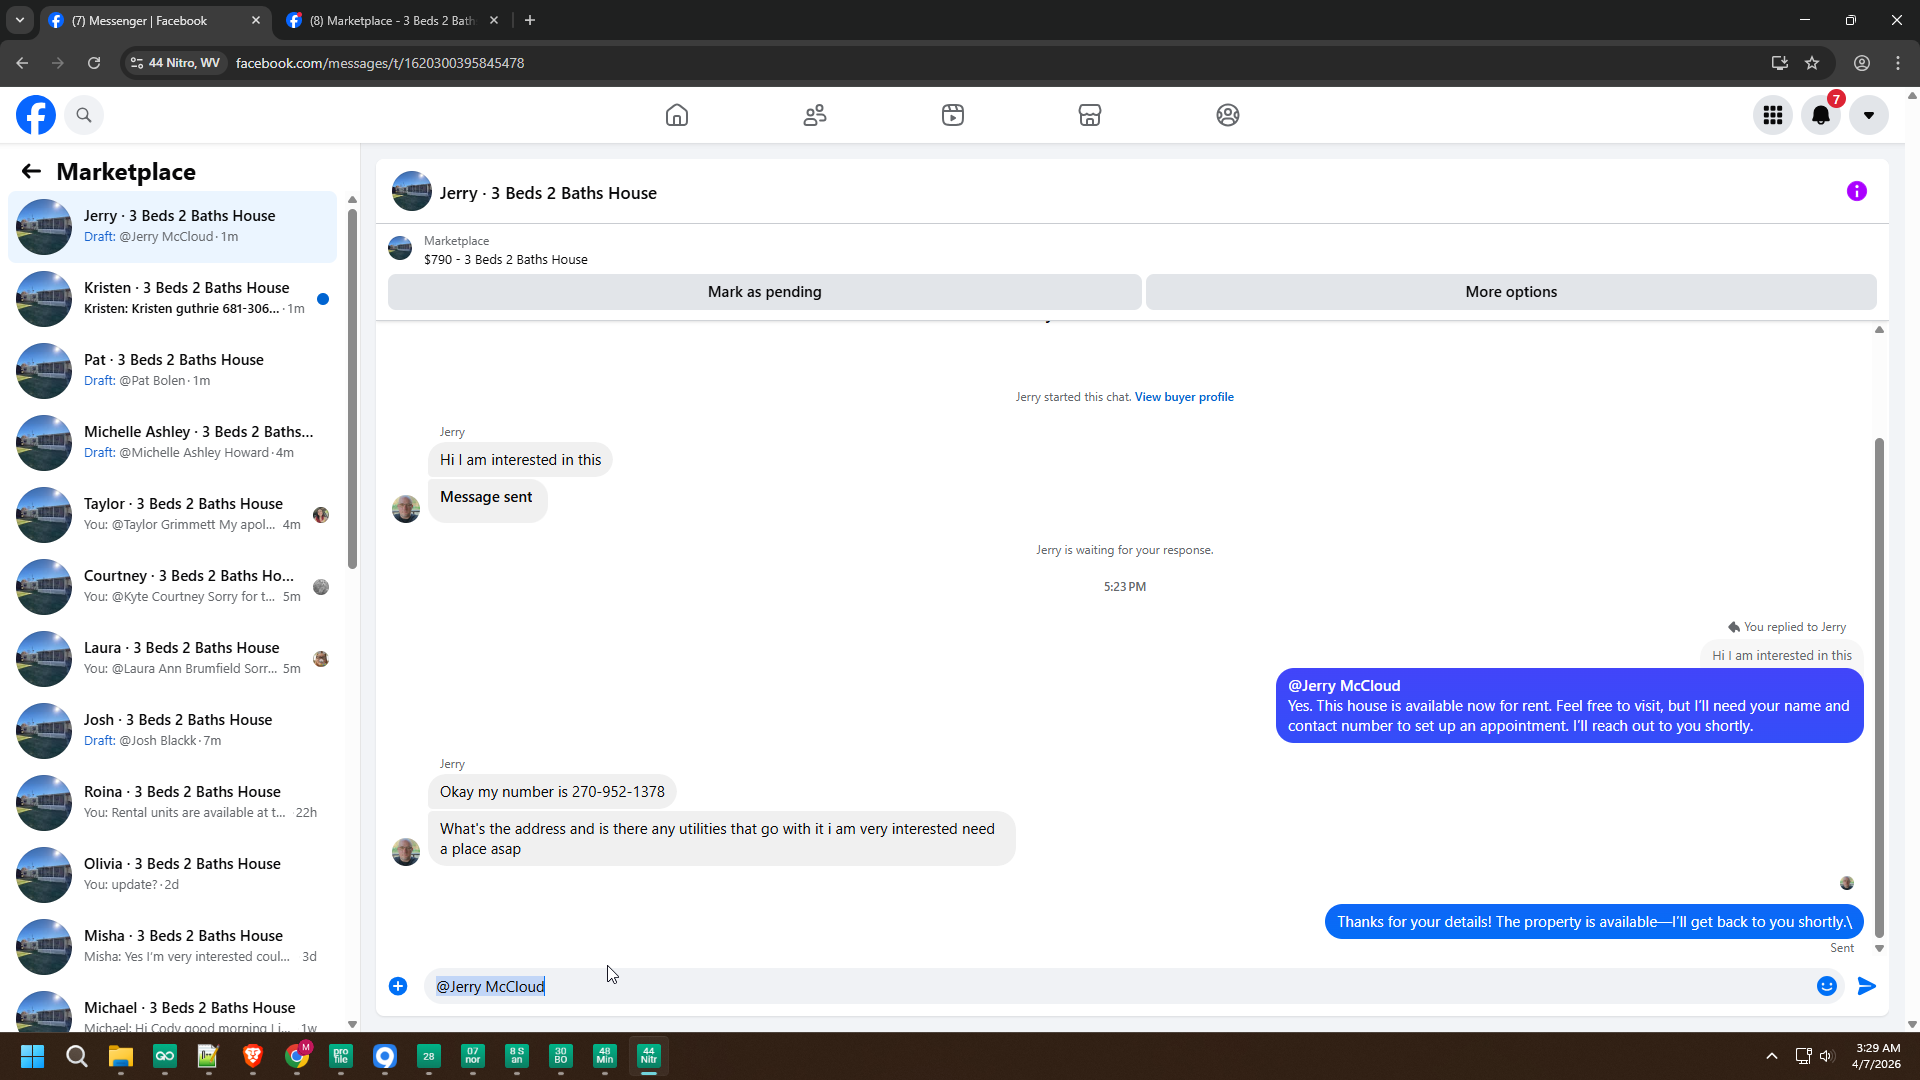Open Pat 3 Beds 2 Baths chat
This screenshot has height=1080, width=1920.
tap(172, 370)
